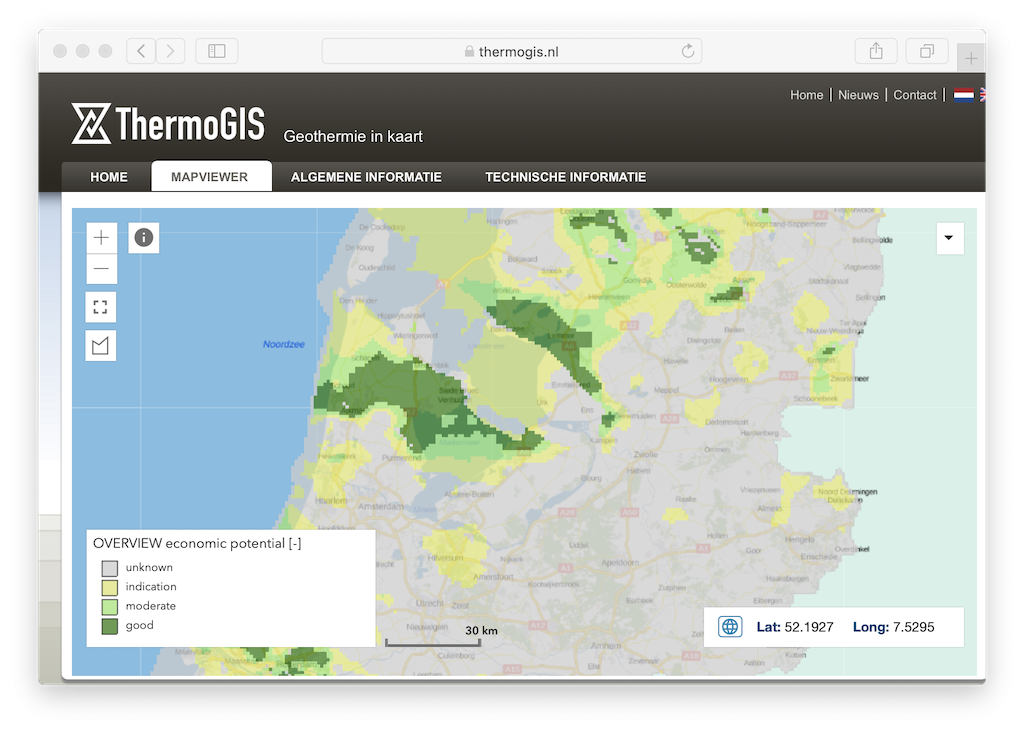Open the map info button

pyautogui.click(x=144, y=238)
